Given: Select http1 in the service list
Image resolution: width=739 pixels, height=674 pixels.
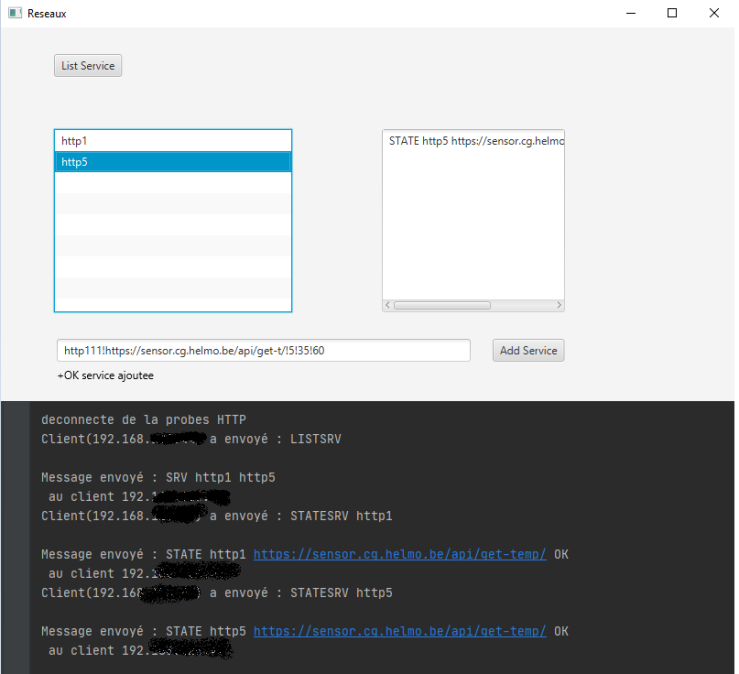Looking at the screenshot, I should point(173,141).
